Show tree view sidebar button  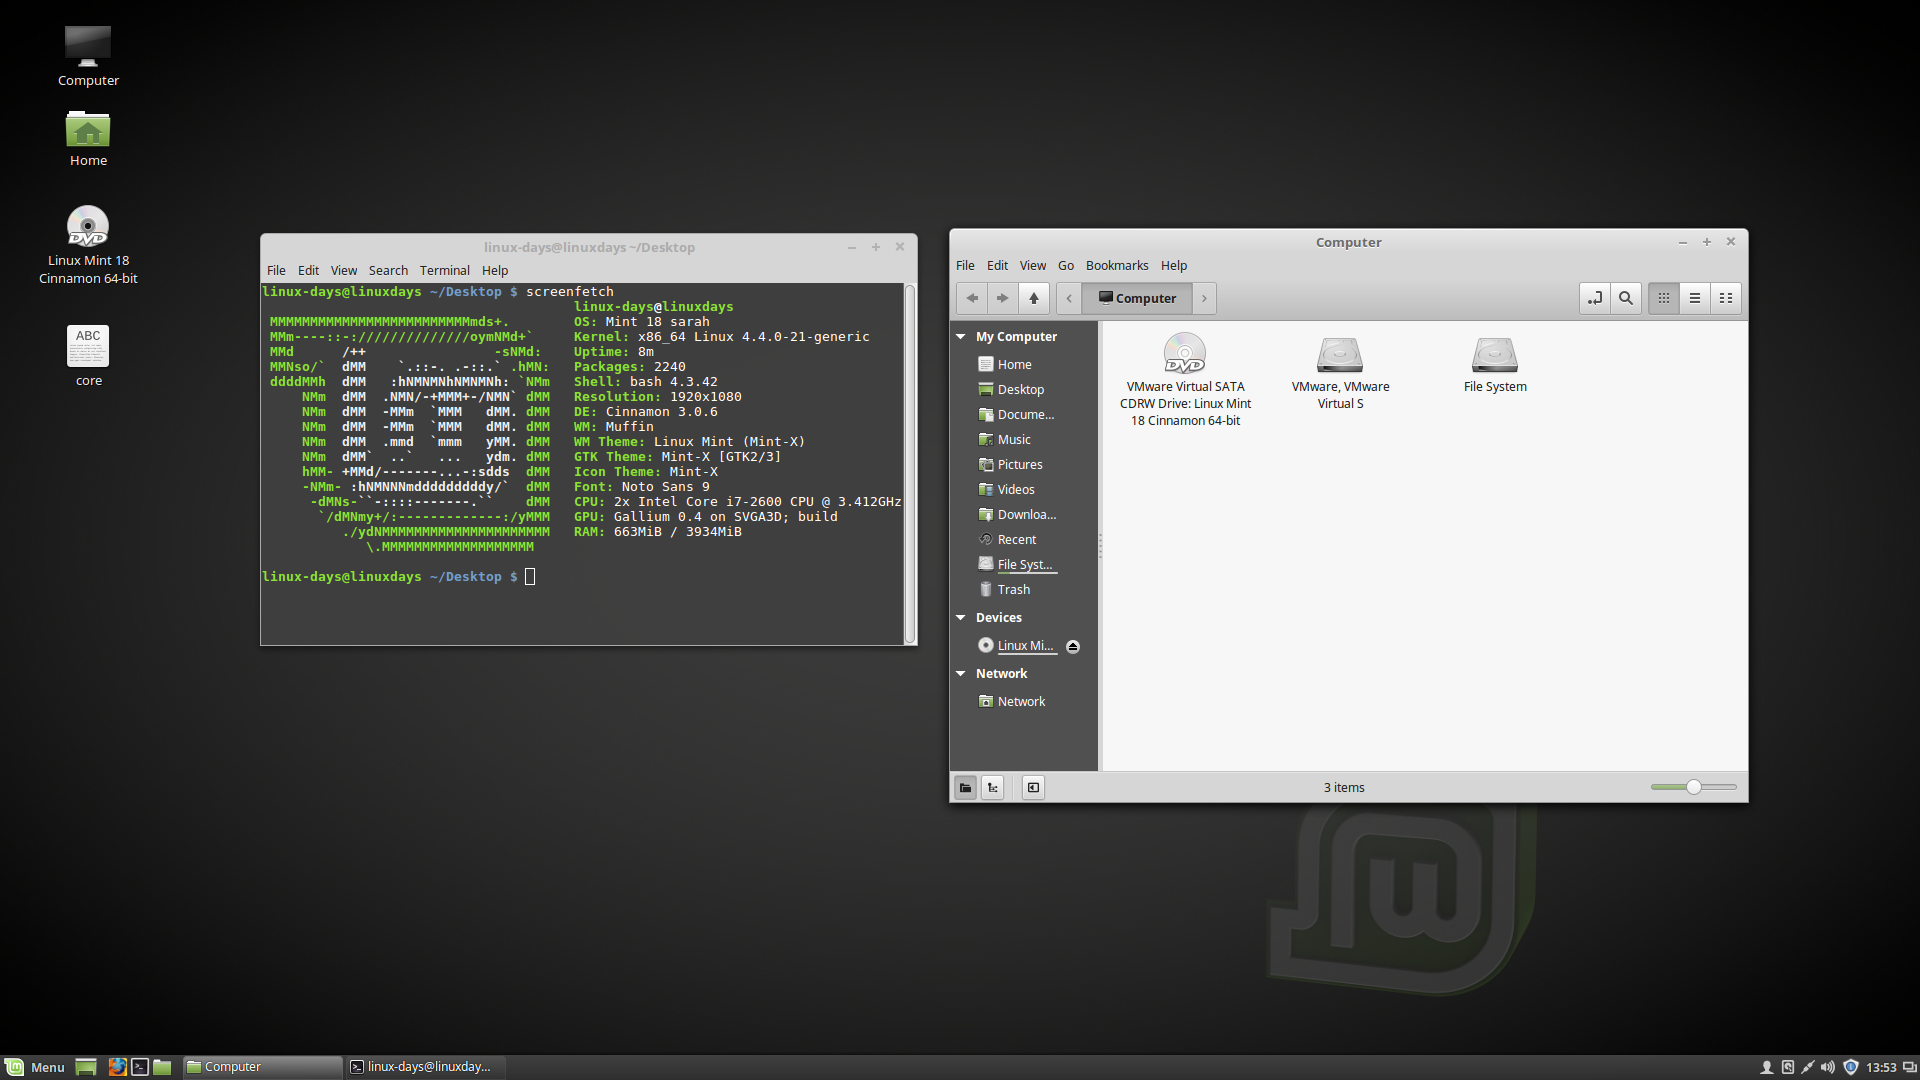point(993,788)
